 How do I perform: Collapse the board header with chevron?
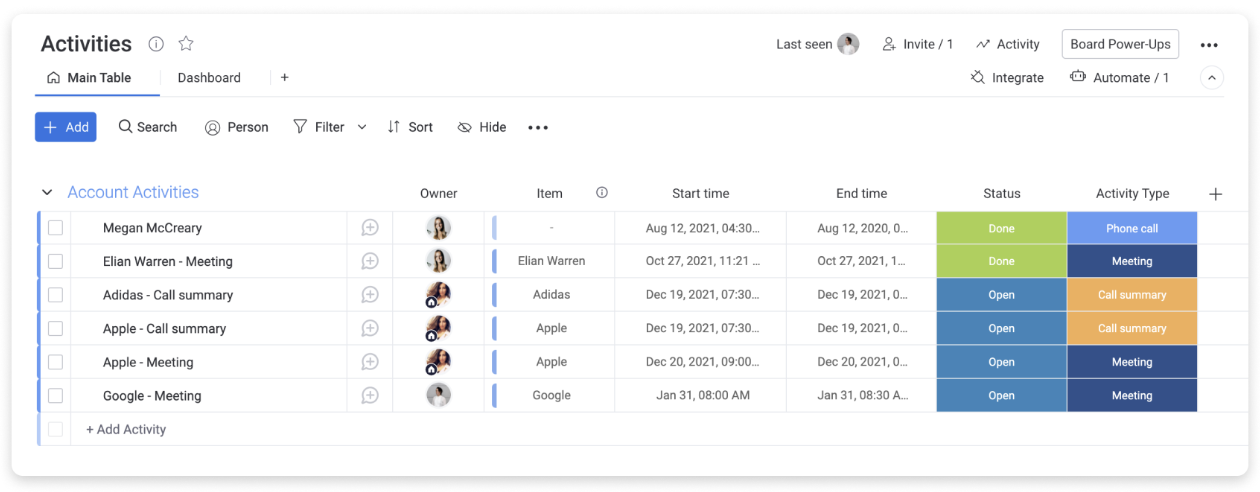(x=1212, y=77)
